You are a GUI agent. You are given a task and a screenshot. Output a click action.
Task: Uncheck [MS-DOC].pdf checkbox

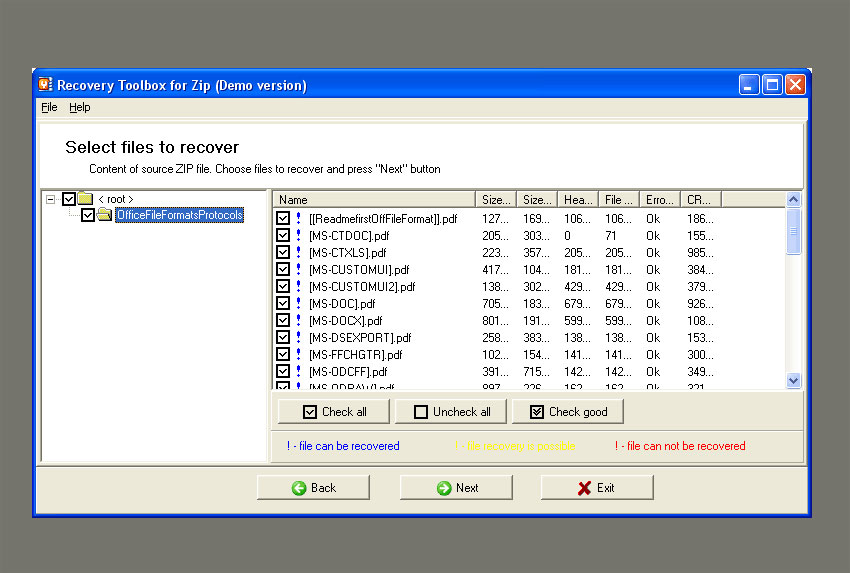coord(283,303)
